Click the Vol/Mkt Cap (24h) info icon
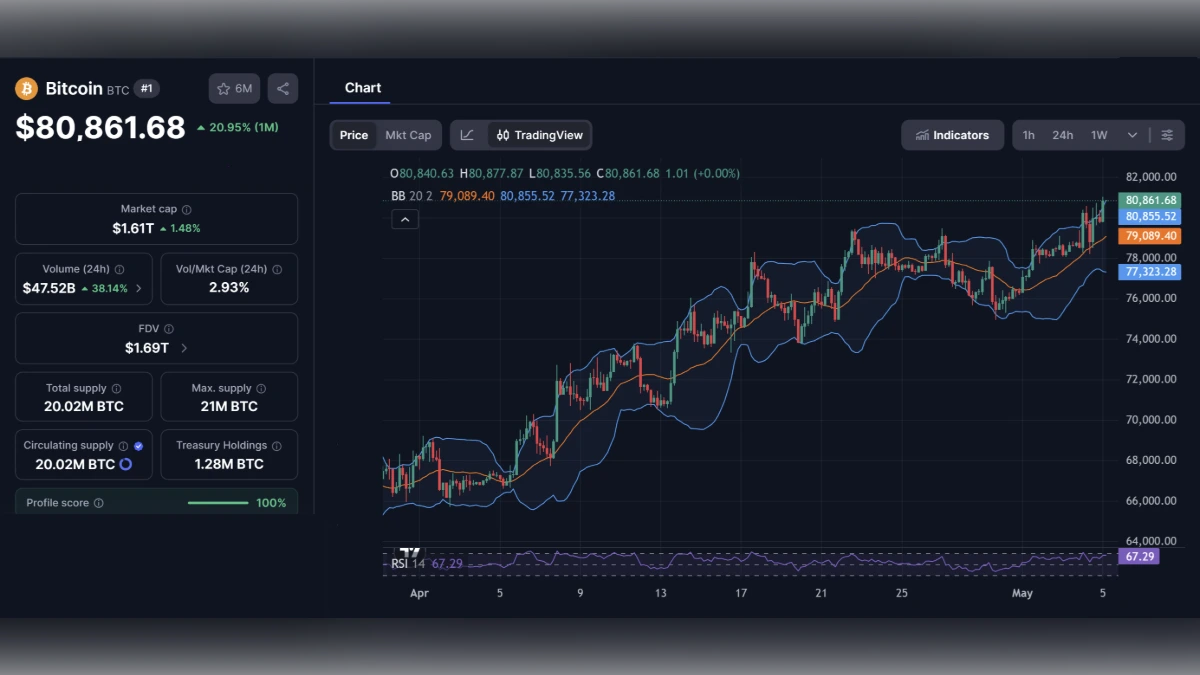The width and height of the screenshot is (1200, 675). [277, 270]
